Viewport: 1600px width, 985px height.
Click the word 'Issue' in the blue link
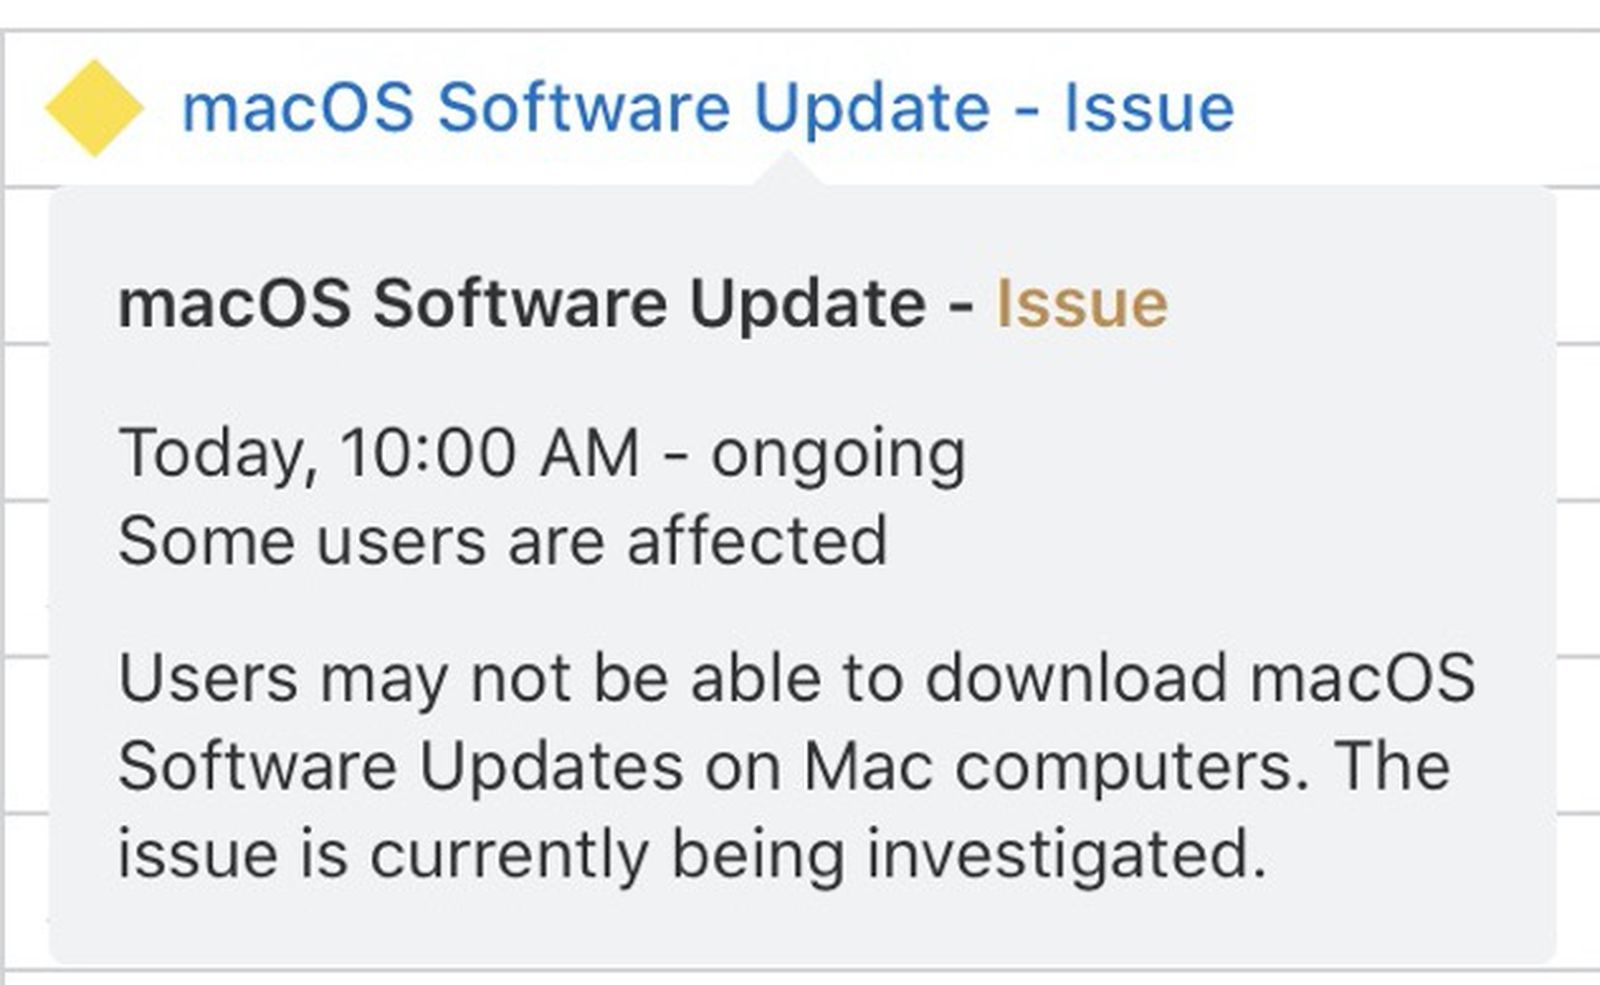(1148, 108)
